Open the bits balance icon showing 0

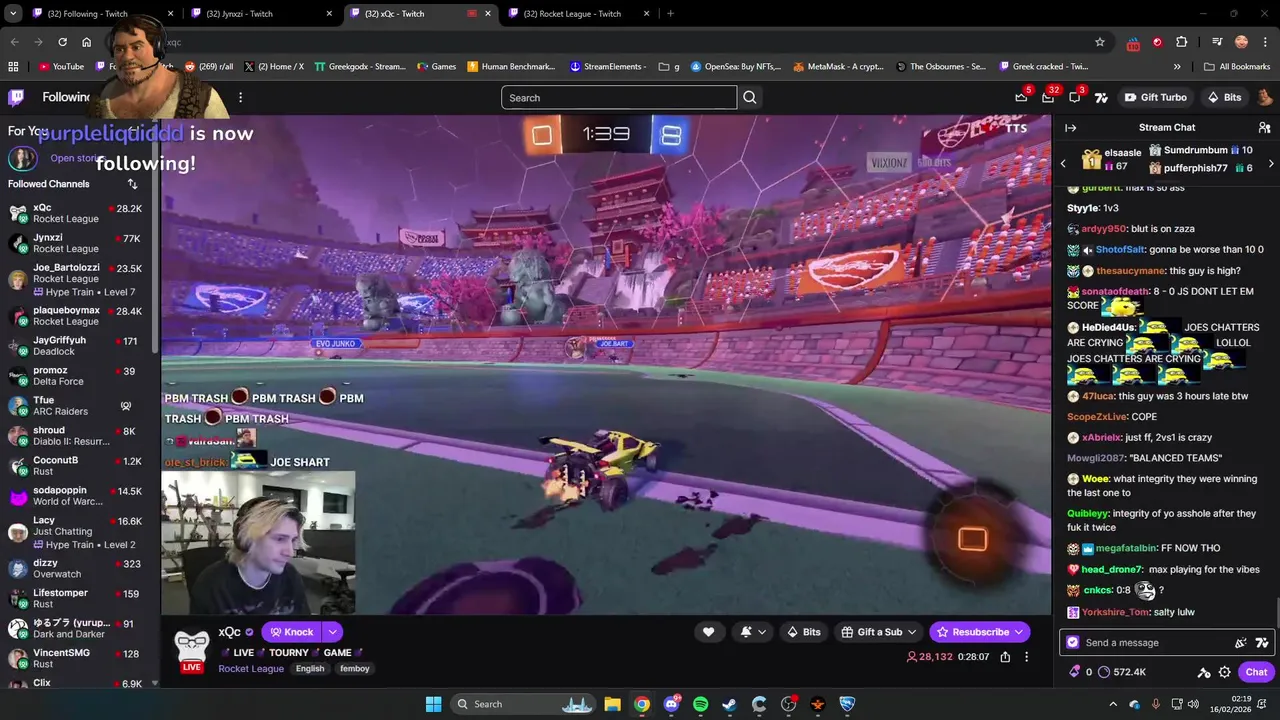[1080, 672]
